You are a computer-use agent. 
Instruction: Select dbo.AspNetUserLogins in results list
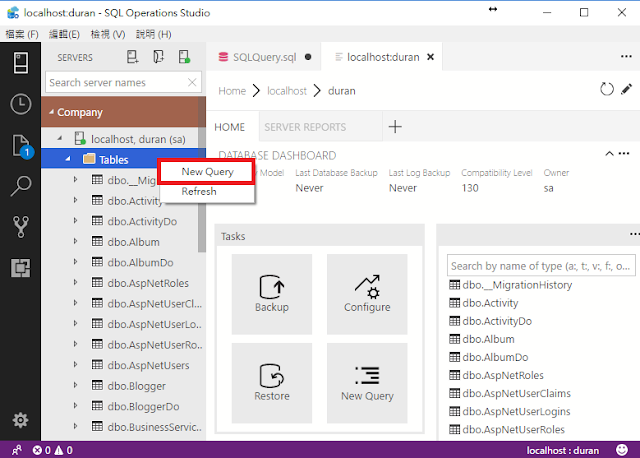(509, 411)
